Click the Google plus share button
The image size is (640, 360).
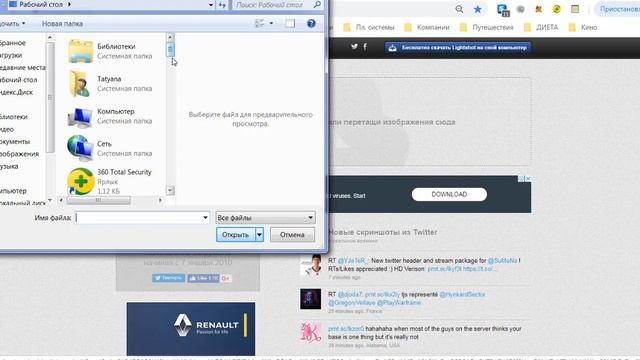click(x=226, y=278)
